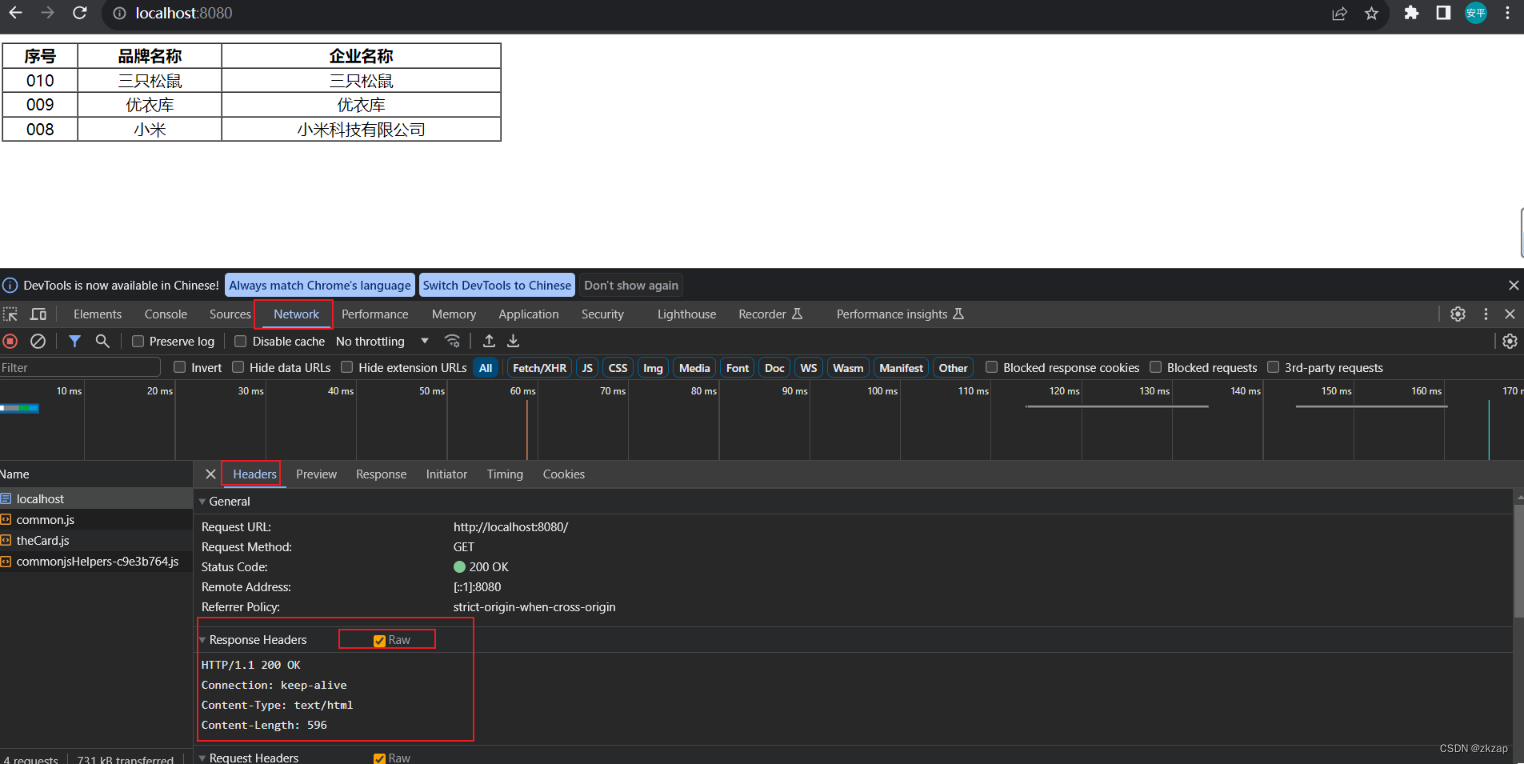Check Hide data URLs

pos(238,367)
